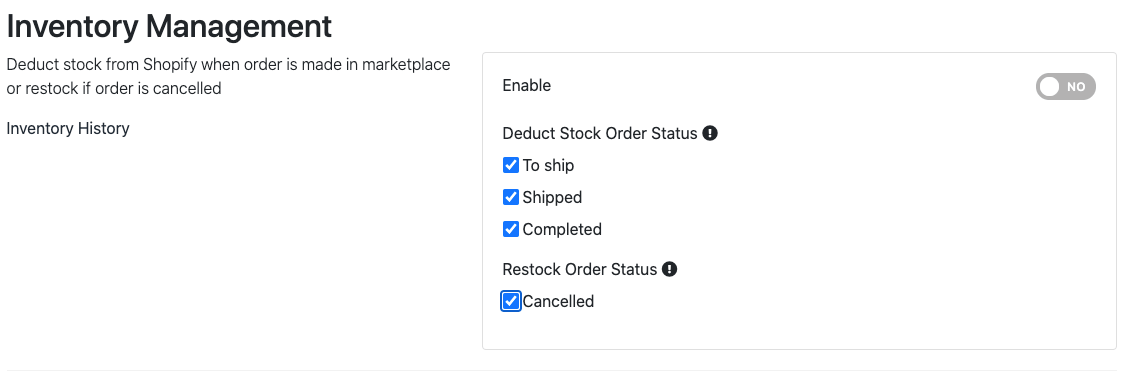Click the Restock Order Status label
Viewport: 1137px width, 371px height.
point(579,270)
